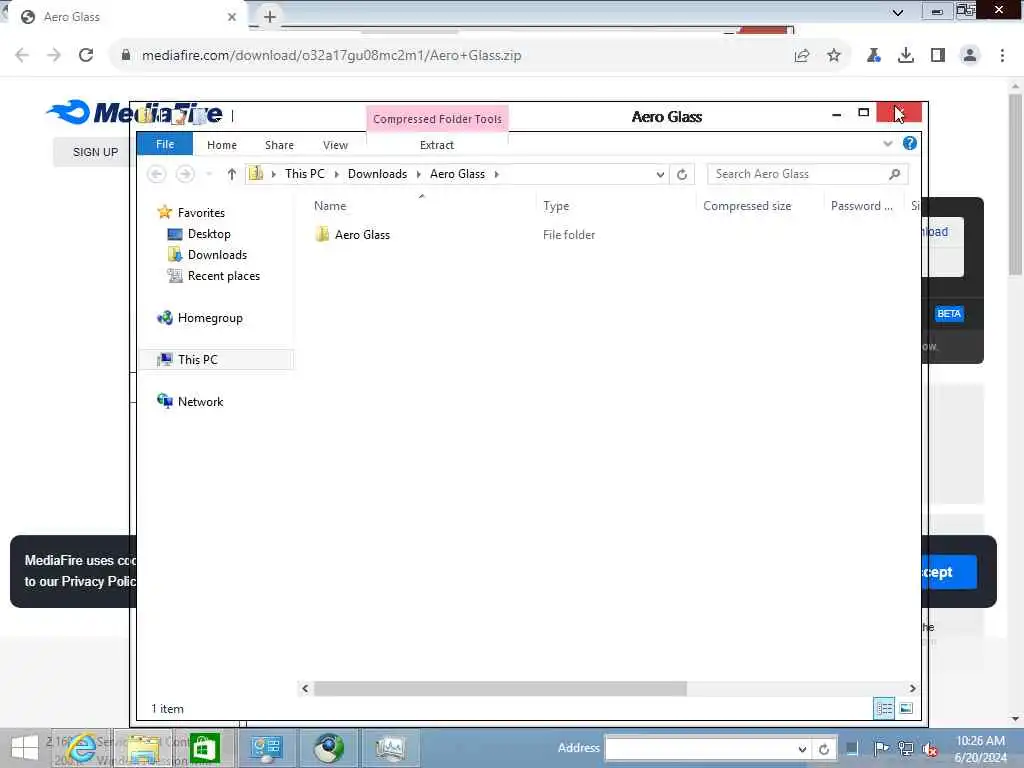Screen dimensions: 1024x768
Task: Open recent locations dropdown arrow in Explorer
Action: click(209, 174)
